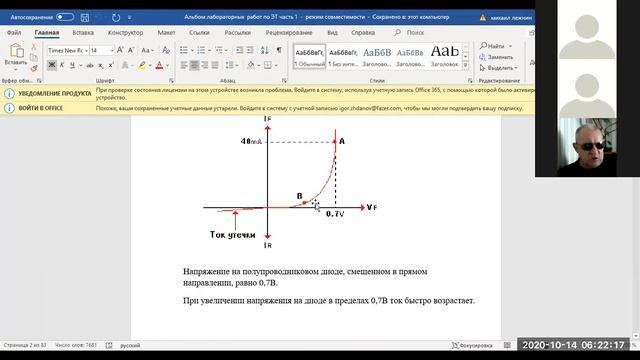
Task: Justify the text
Action: (215, 65)
